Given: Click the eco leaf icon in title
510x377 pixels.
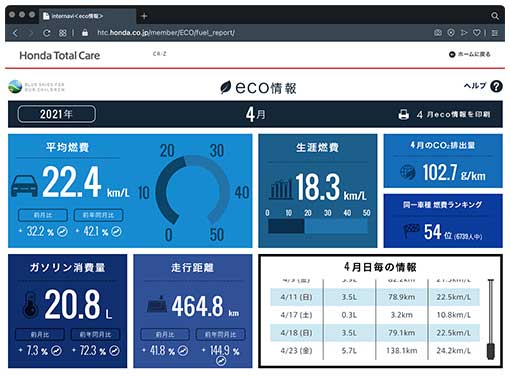Looking at the screenshot, I should 226,87.
